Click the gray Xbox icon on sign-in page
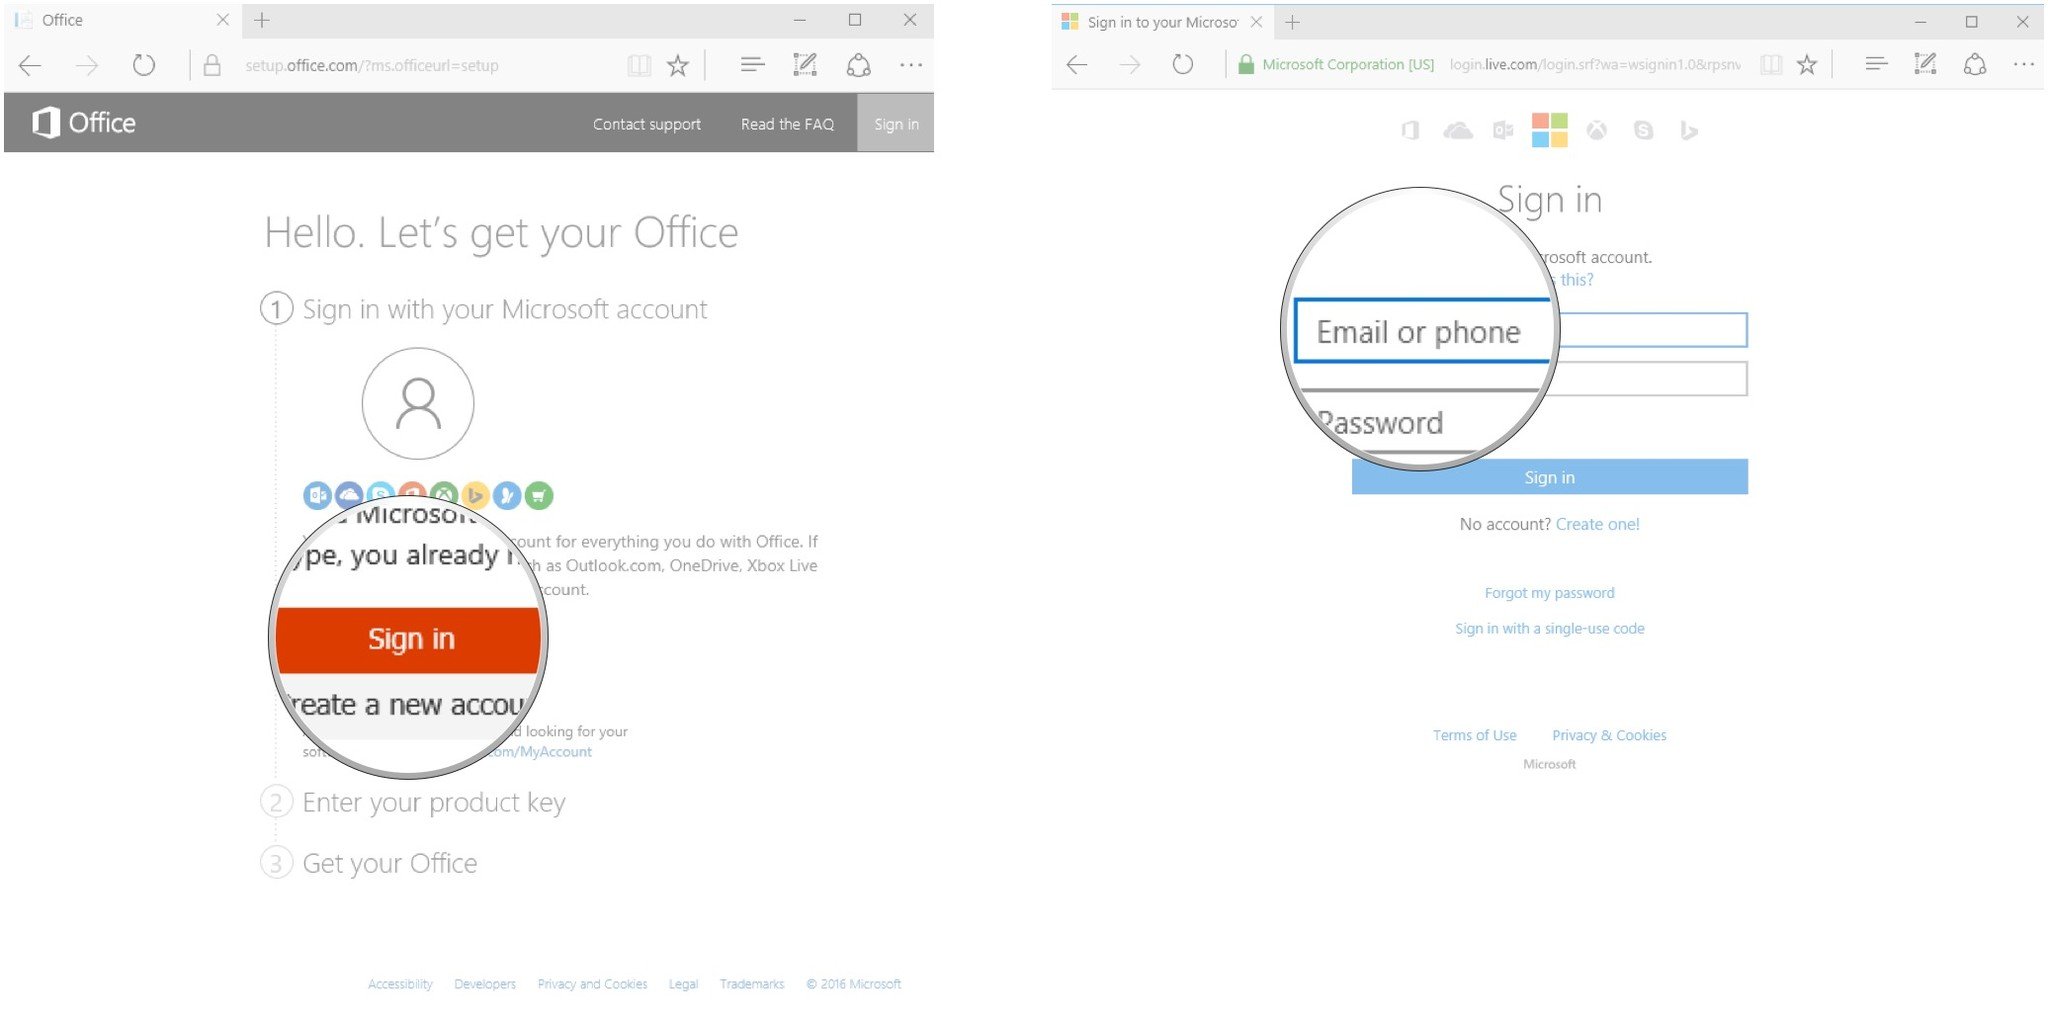Screen dimensions: 2048x1020 coord(1597,130)
